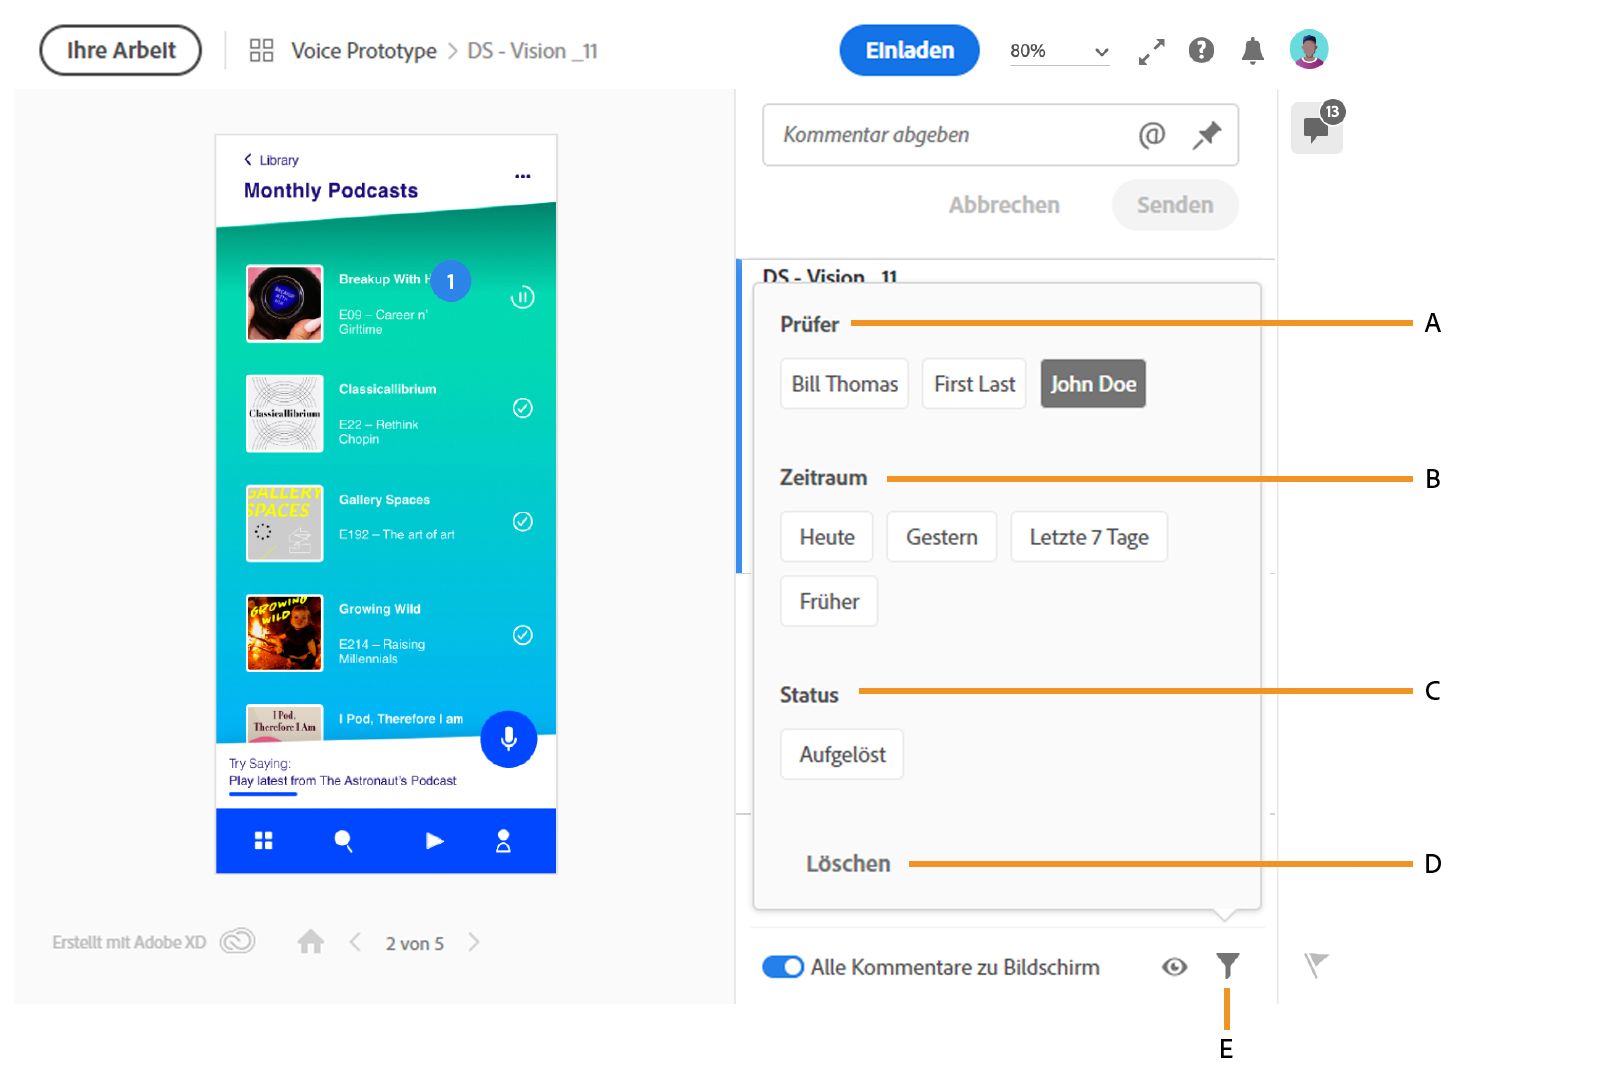This screenshot has width=1600, height=1068.
Task: Open help via the question mark icon
Action: (1201, 50)
